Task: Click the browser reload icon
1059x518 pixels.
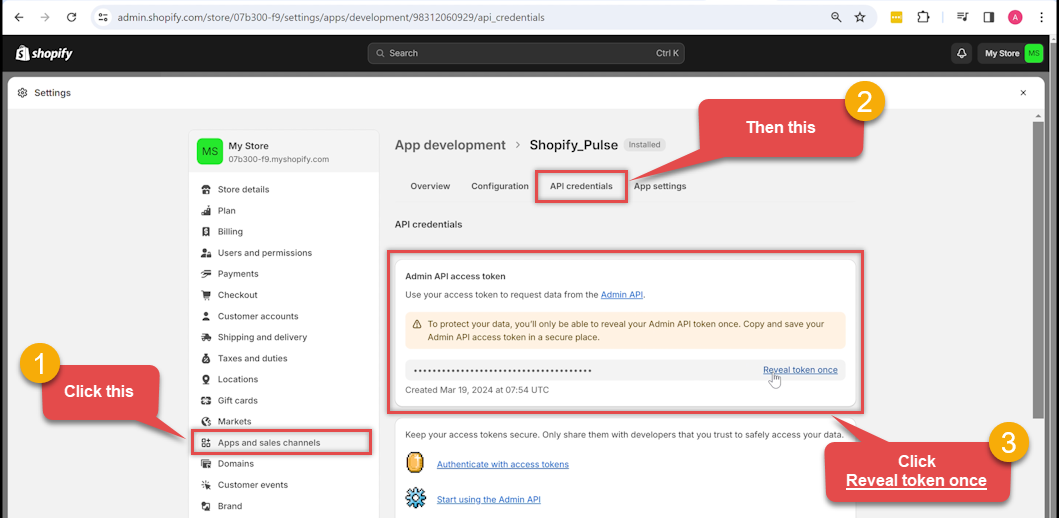Action: click(71, 17)
